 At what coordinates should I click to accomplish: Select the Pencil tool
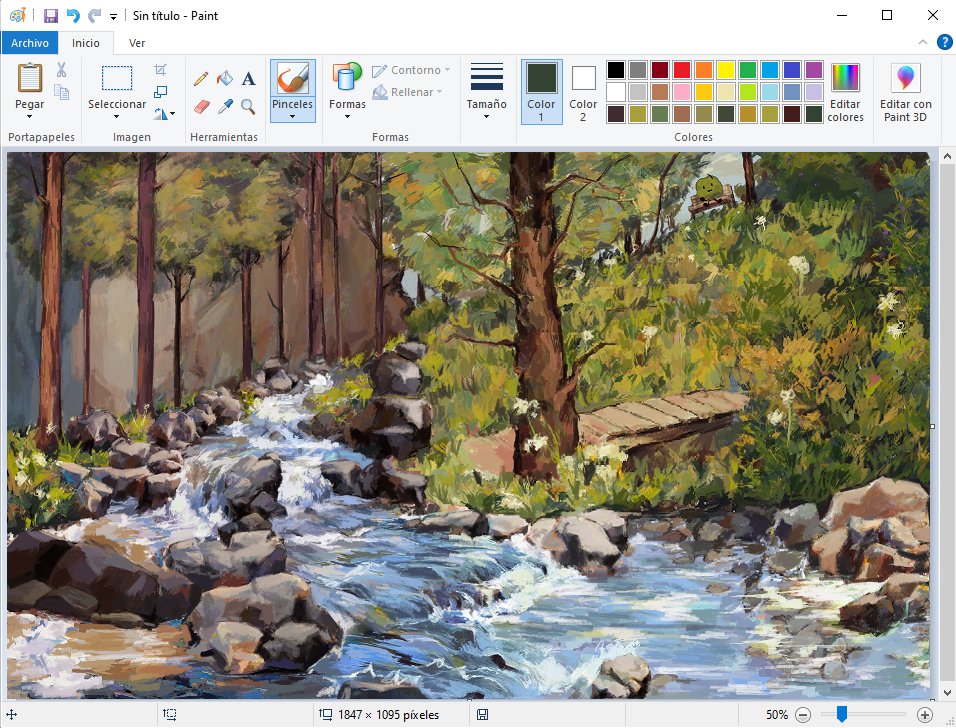pos(201,79)
